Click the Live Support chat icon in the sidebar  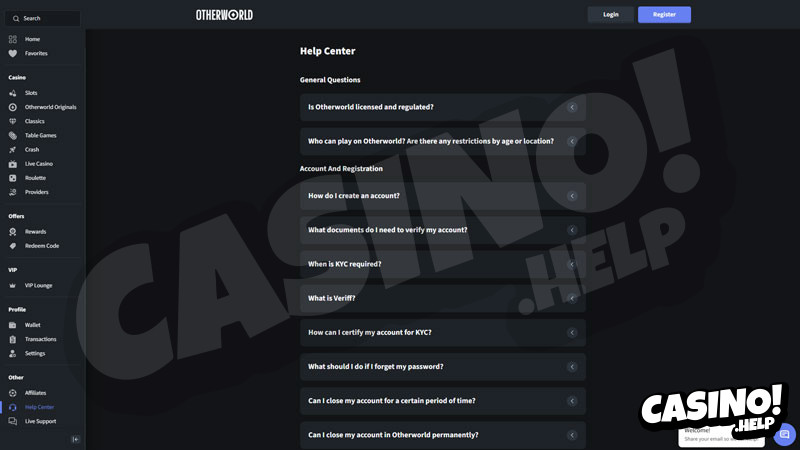tap(13, 421)
